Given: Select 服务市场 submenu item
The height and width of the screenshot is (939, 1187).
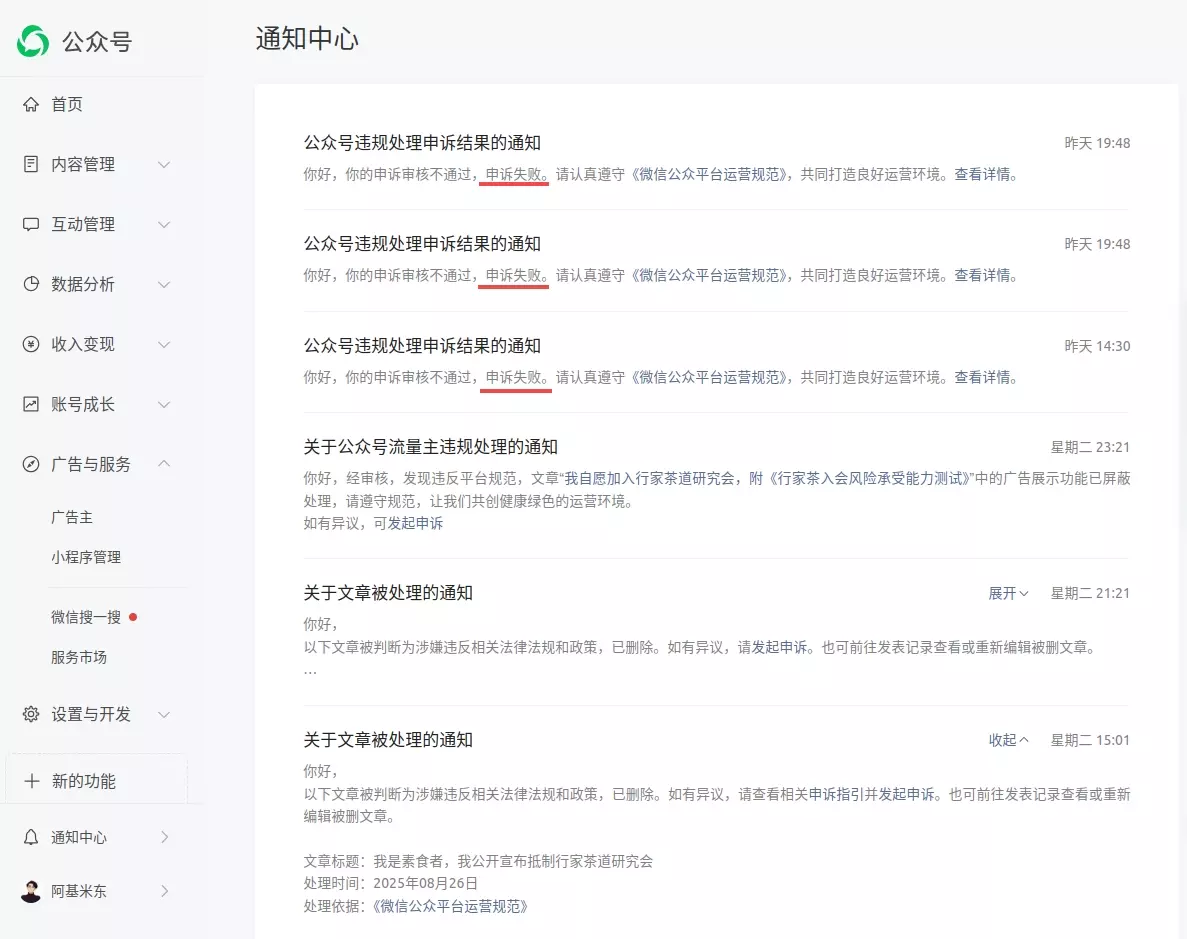Looking at the screenshot, I should point(79,657).
